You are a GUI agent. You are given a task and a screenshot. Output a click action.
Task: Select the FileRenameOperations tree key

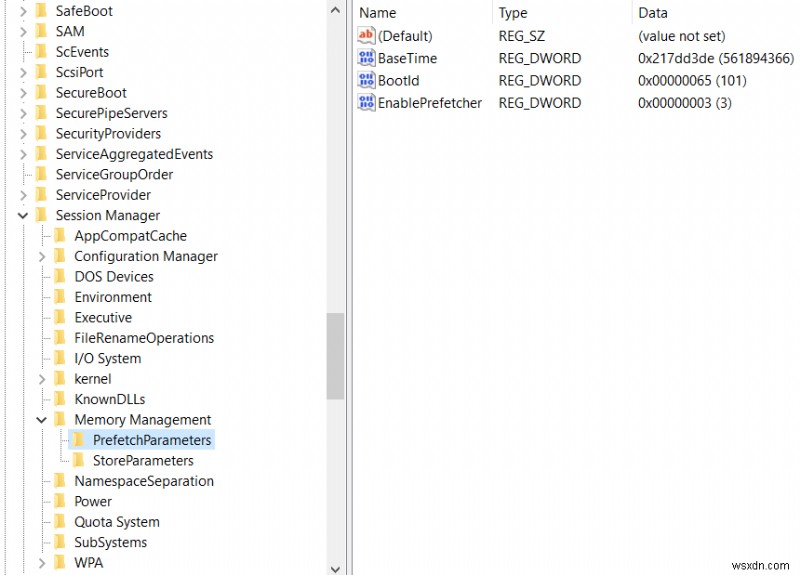point(144,338)
